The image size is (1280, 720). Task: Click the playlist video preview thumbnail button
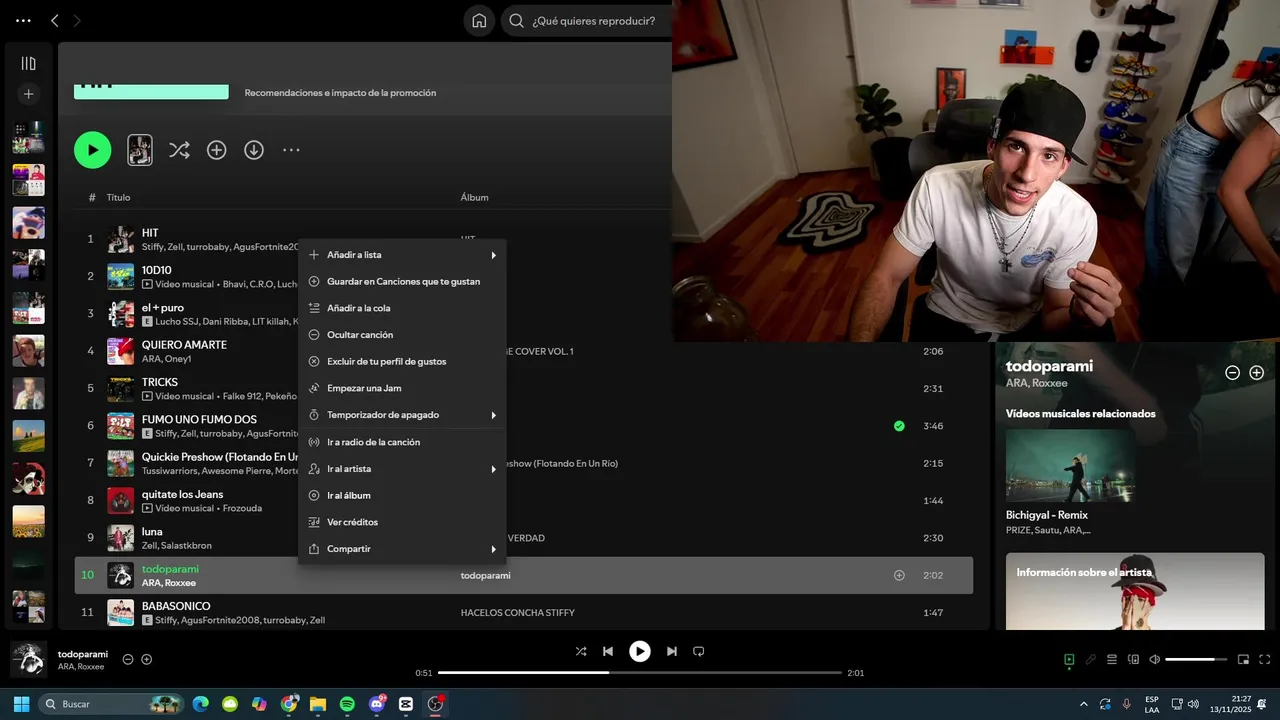point(140,150)
